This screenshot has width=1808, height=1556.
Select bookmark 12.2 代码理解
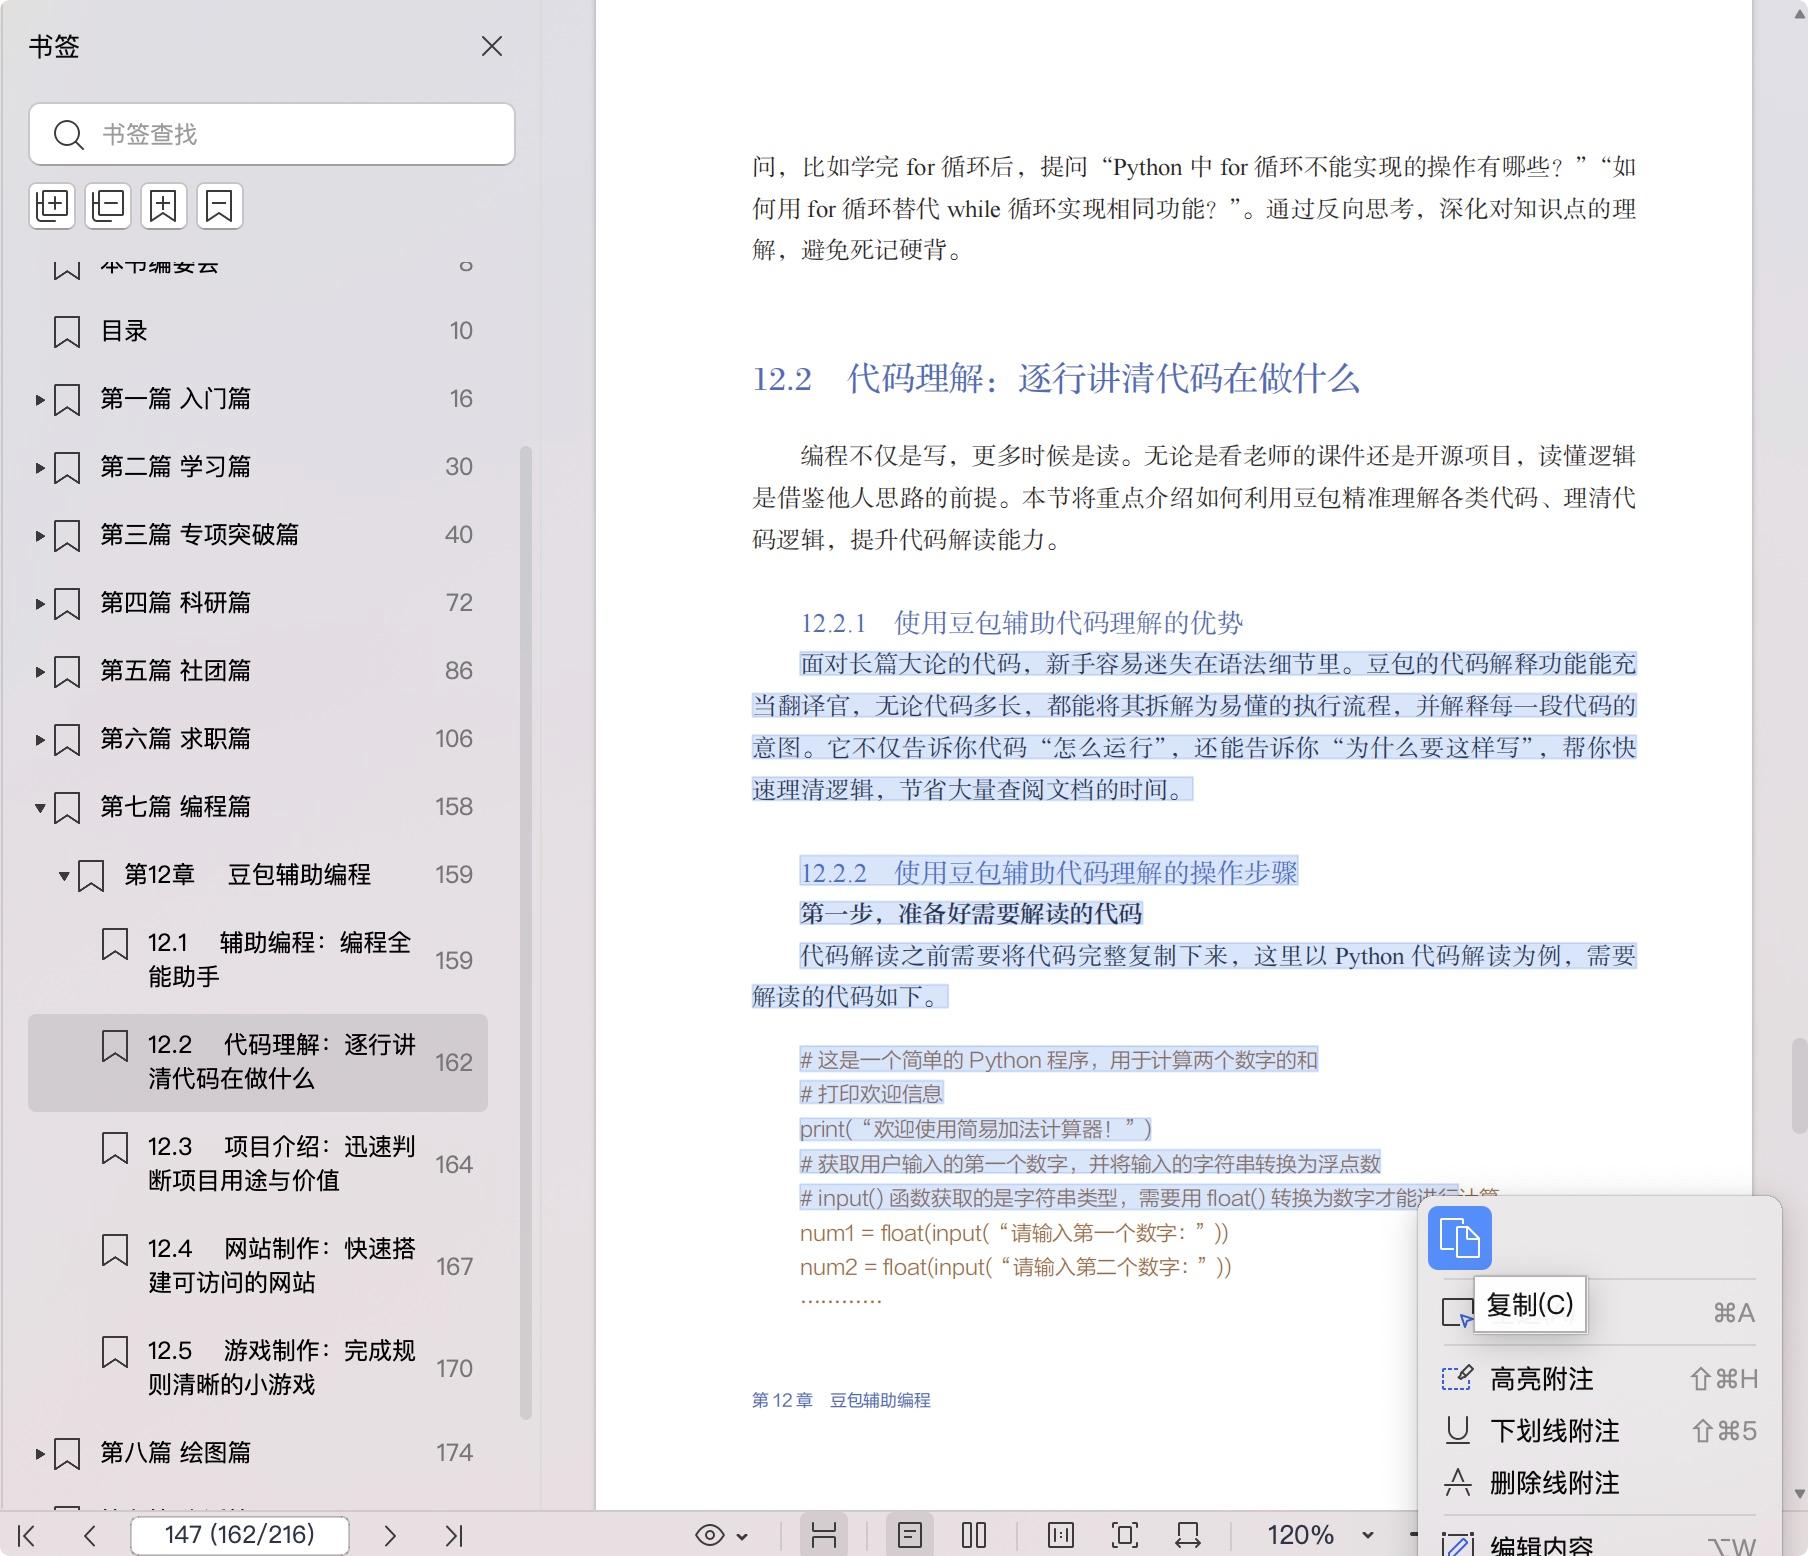260,1062
